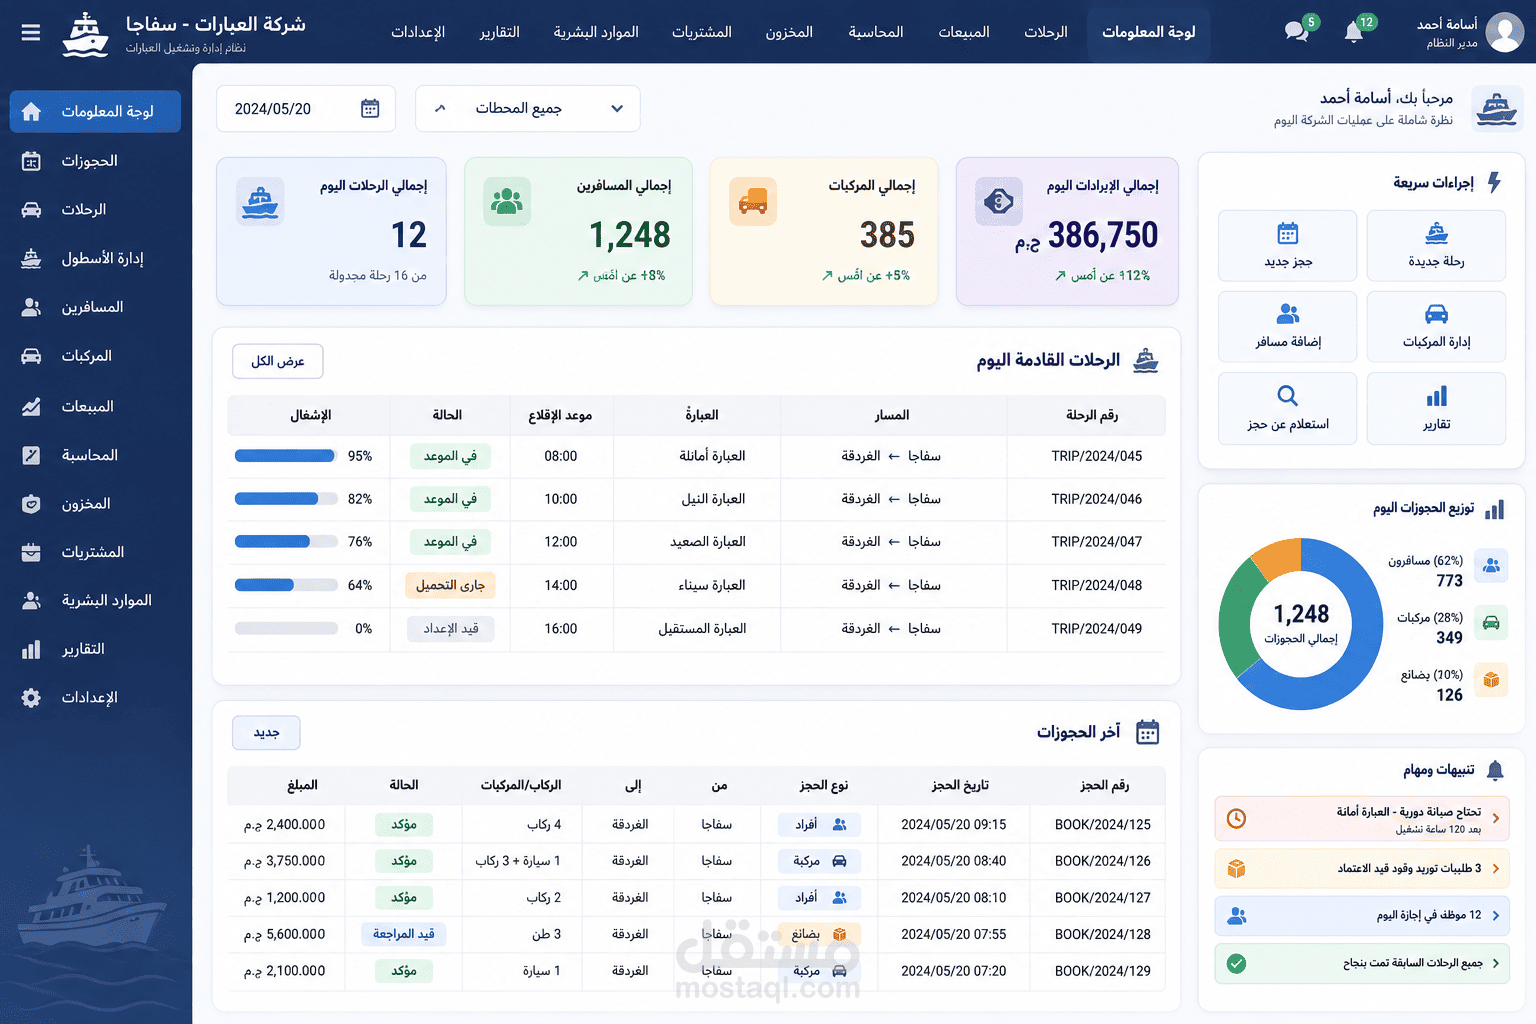The width and height of the screenshot is (1536, 1024).
Task: Open الموارد البشرية in the top menu
Action: click(x=596, y=32)
